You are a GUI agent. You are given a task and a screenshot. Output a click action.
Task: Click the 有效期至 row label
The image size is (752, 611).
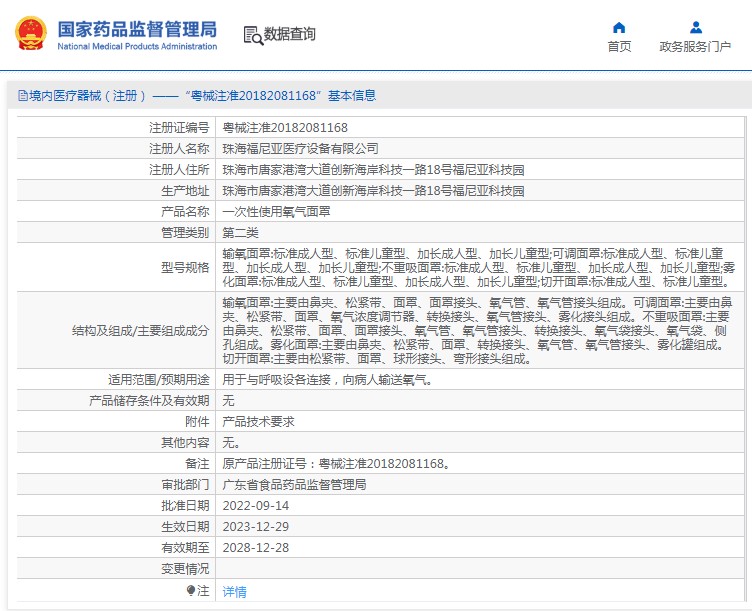185,548
